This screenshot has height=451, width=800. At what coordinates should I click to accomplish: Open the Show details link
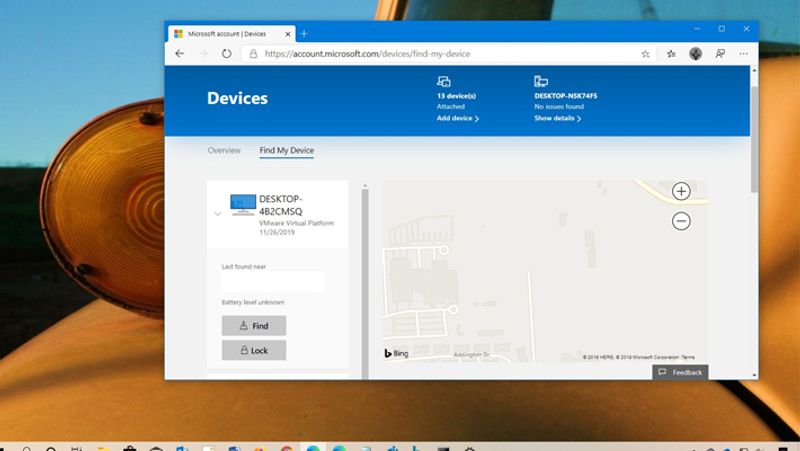[x=558, y=118]
